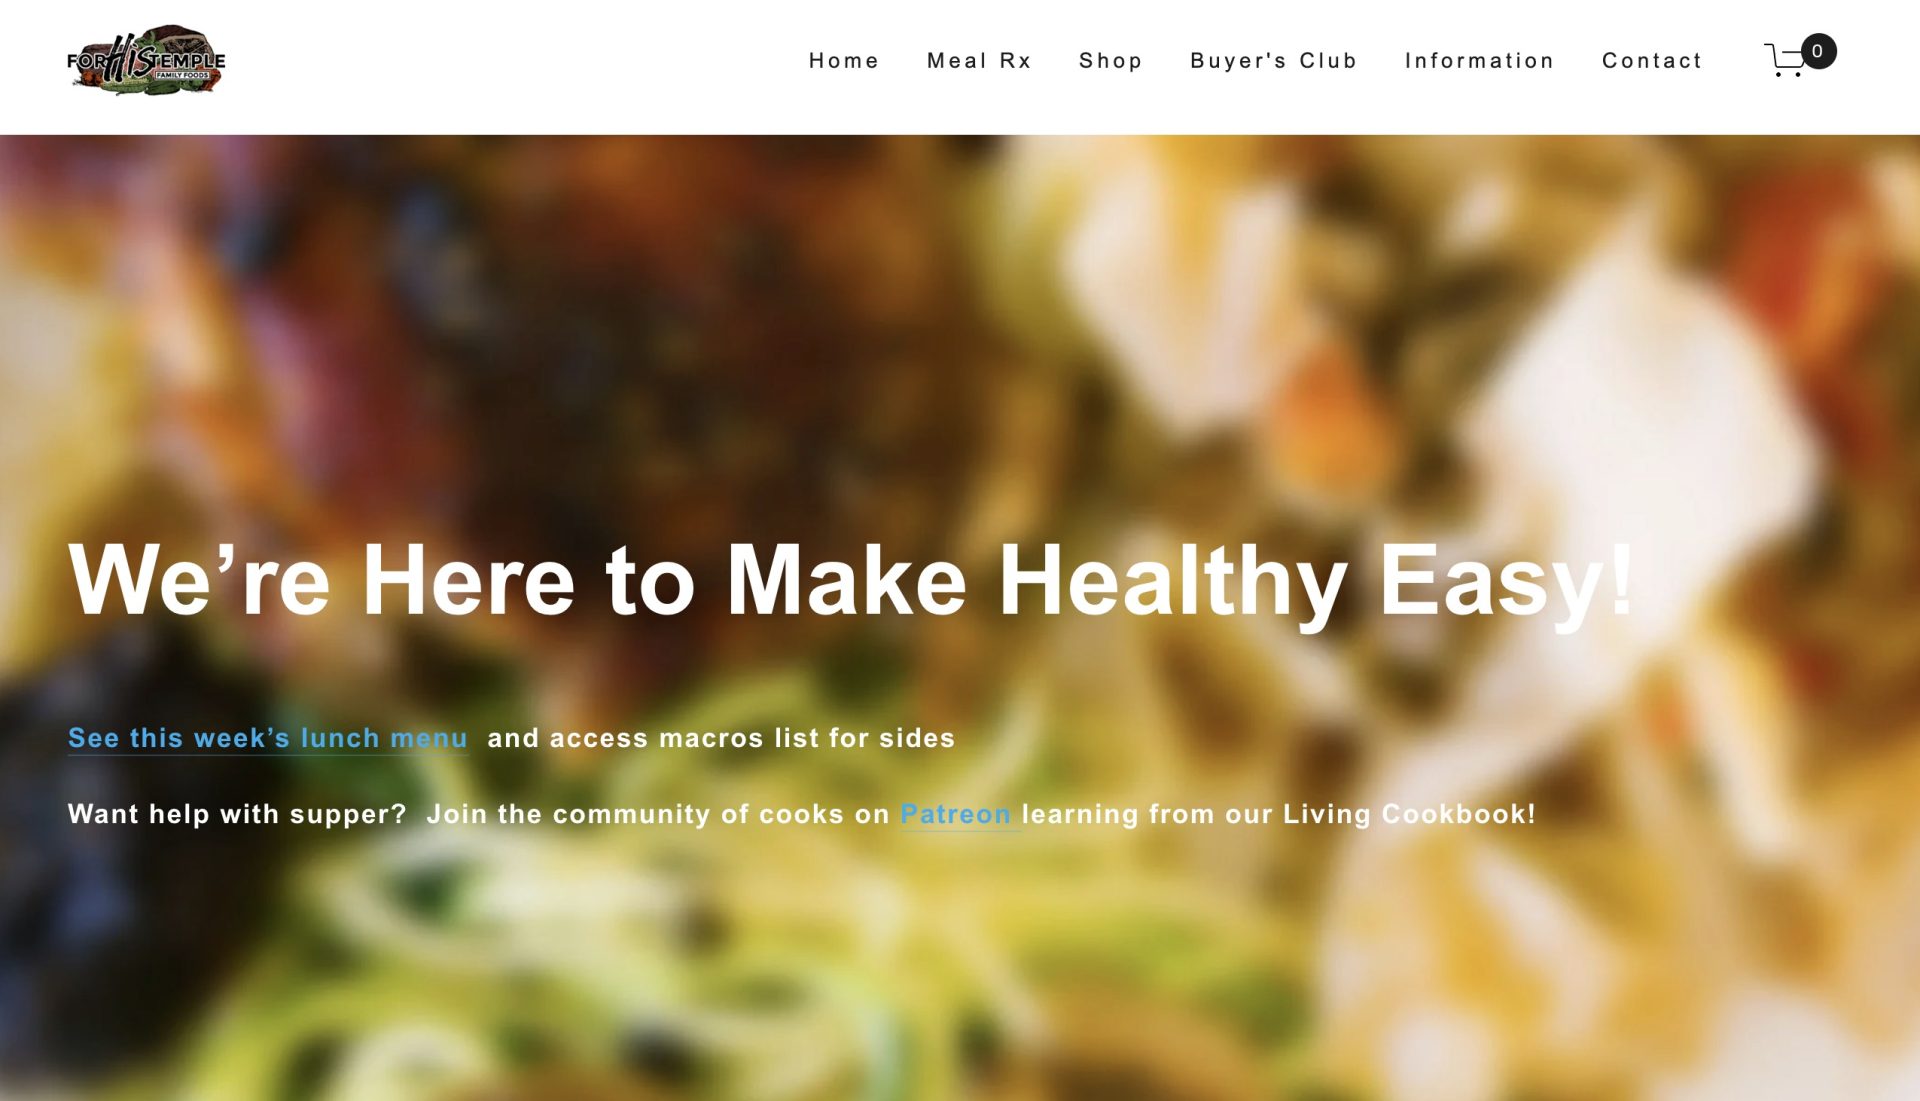Click the access macros list for sides text
This screenshot has width=1920, height=1101.
(x=752, y=738)
